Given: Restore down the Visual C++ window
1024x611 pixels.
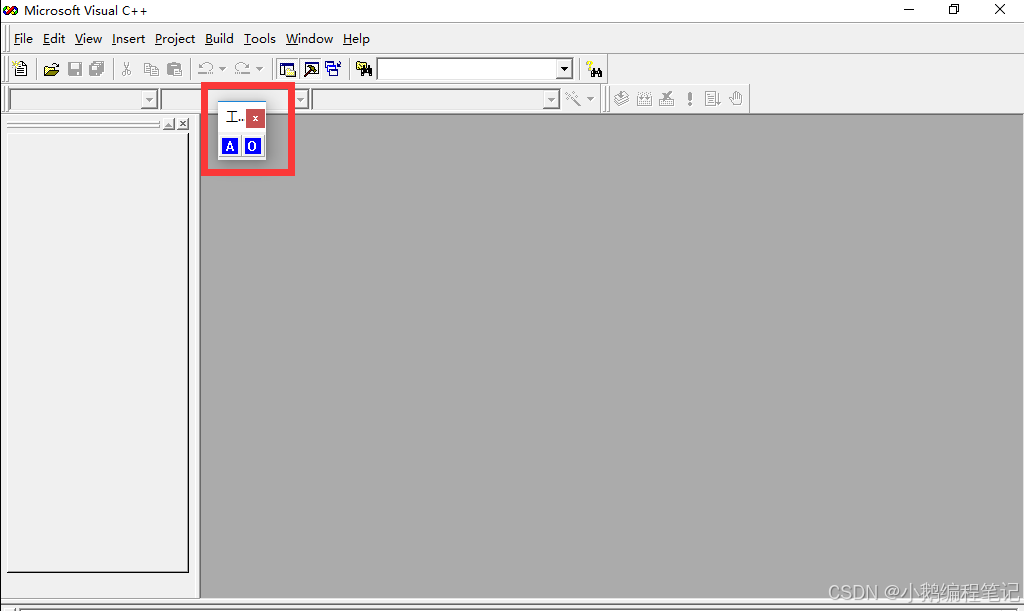Looking at the screenshot, I should tap(954, 10).
